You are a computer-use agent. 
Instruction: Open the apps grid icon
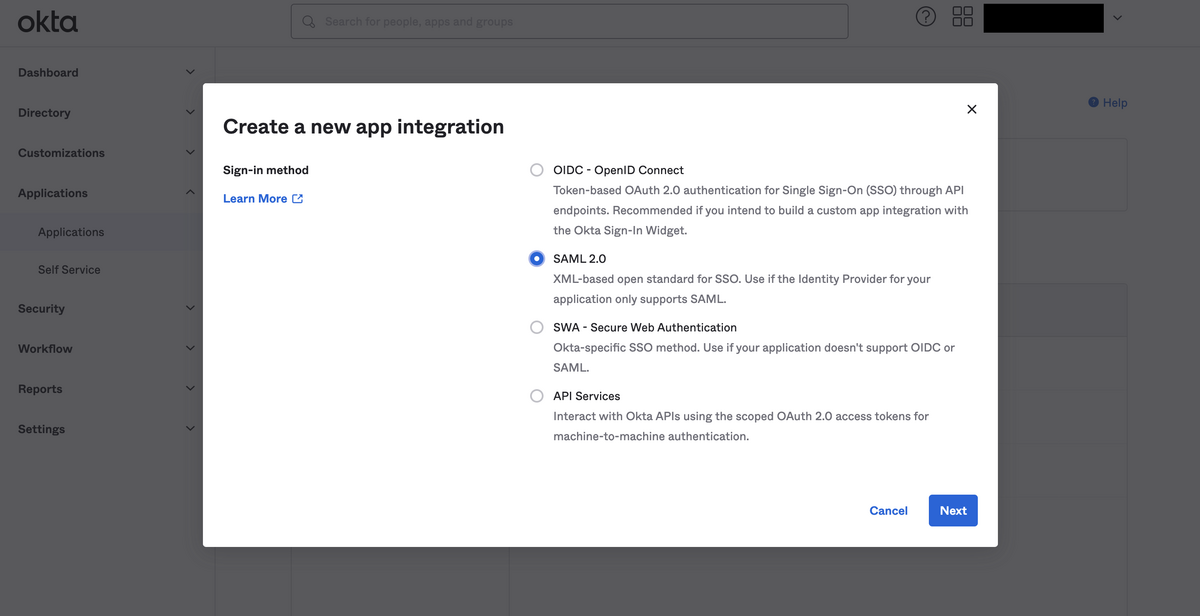click(963, 17)
